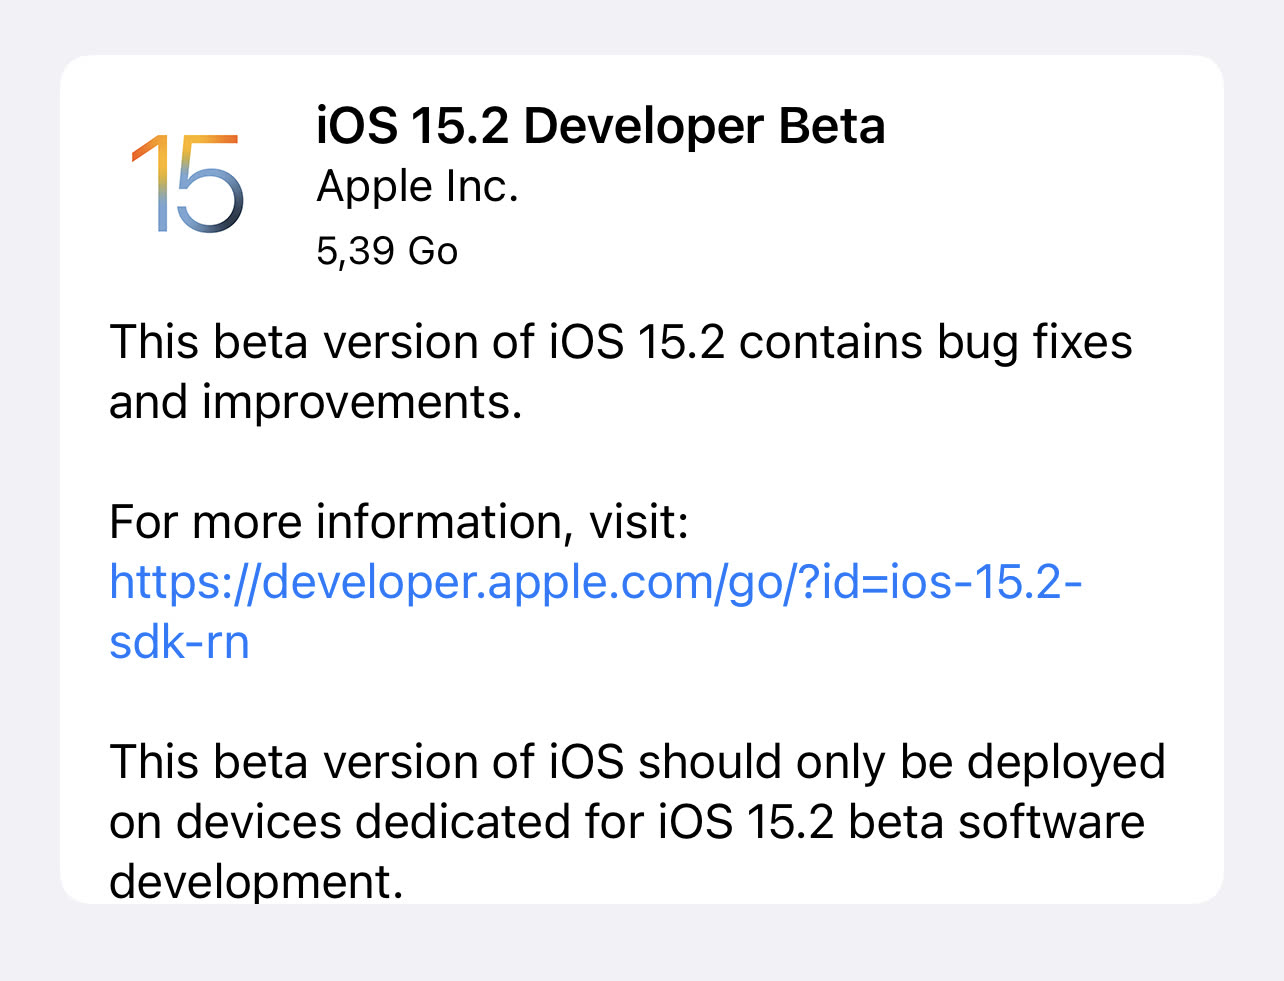Viewport: 1284px width, 981px height.
Task: Click the "bug fixes" words in description
Action: click(x=1034, y=342)
